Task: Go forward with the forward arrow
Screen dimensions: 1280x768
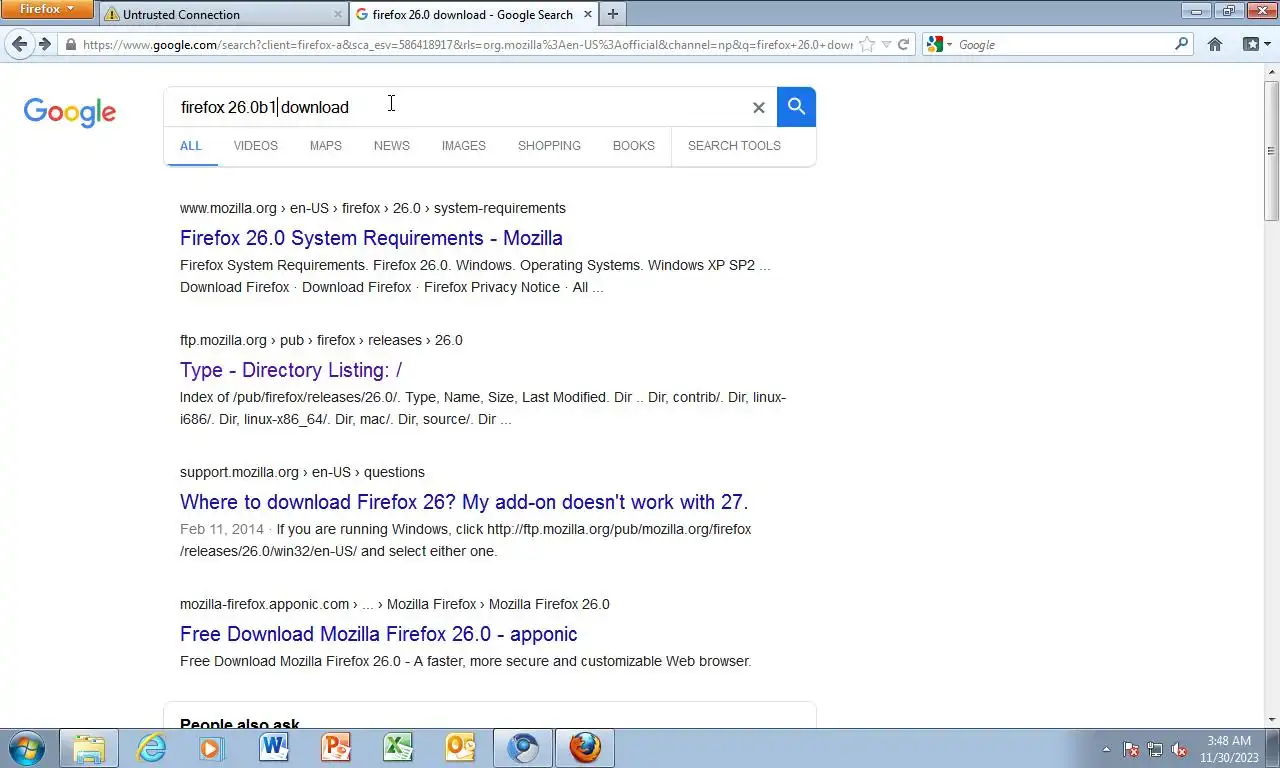Action: coord(45,44)
